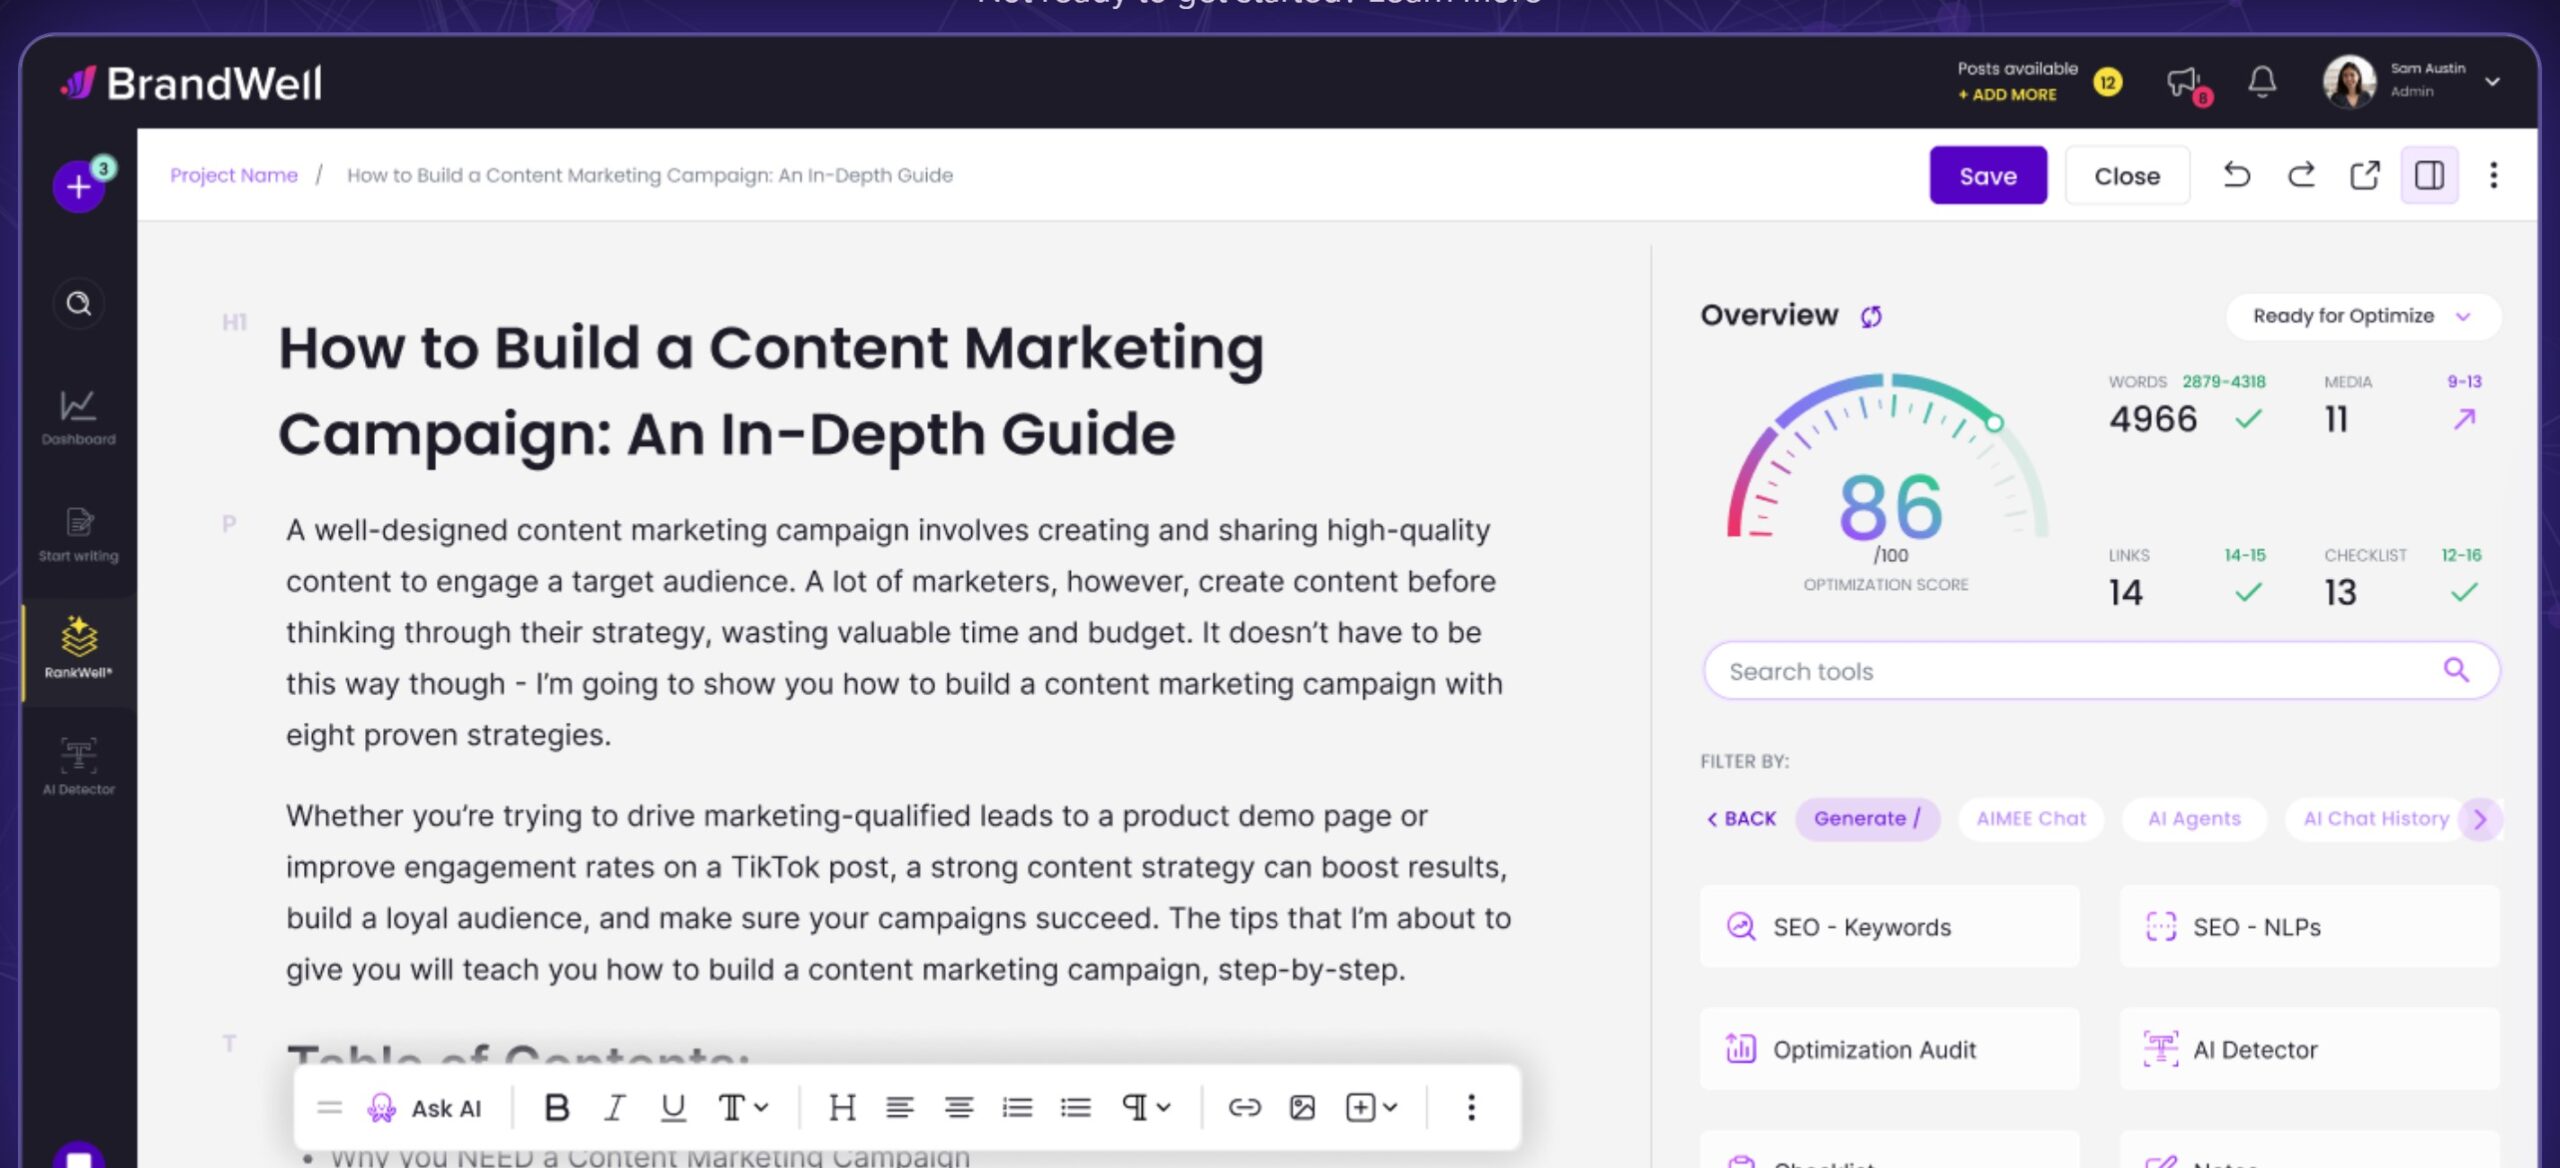Toggle the side panel layout button
This screenshot has height=1168, width=2560.
tap(2429, 175)
